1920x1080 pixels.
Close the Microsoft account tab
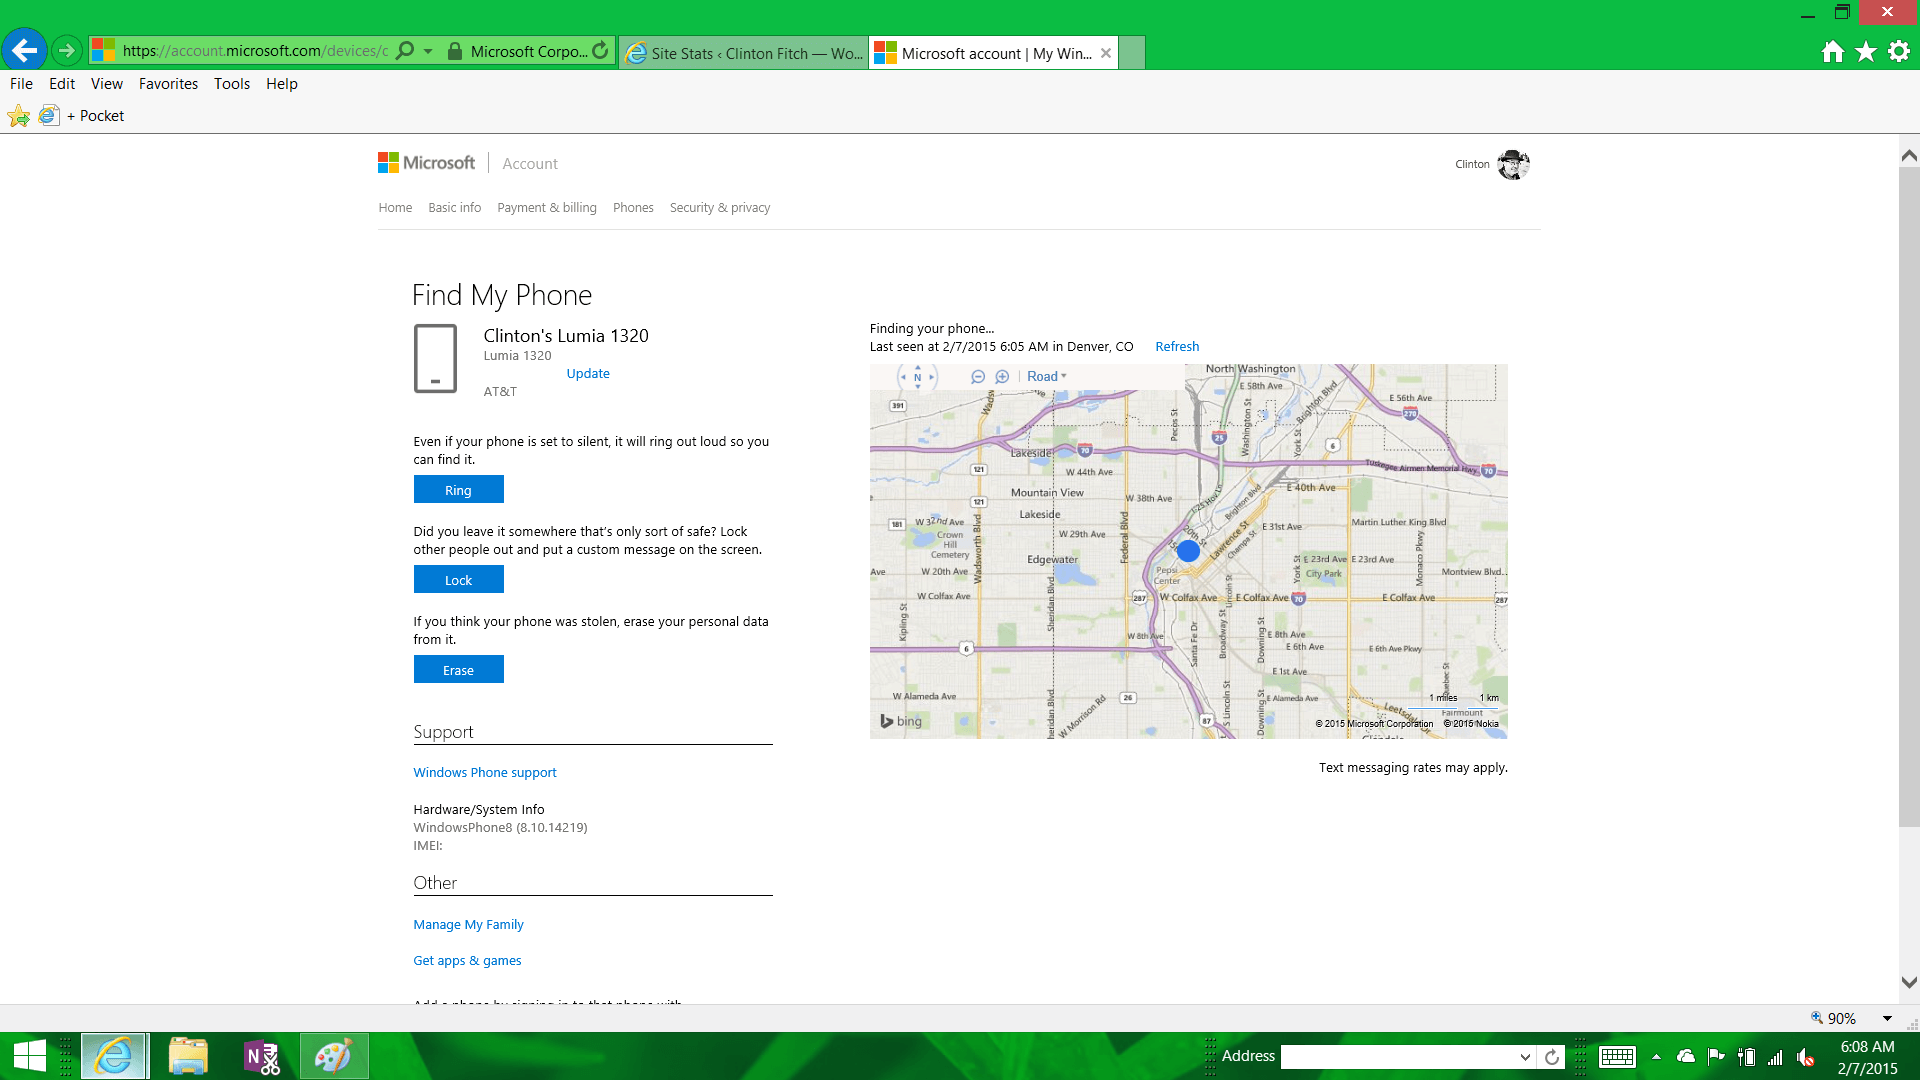pos(1106,53)
